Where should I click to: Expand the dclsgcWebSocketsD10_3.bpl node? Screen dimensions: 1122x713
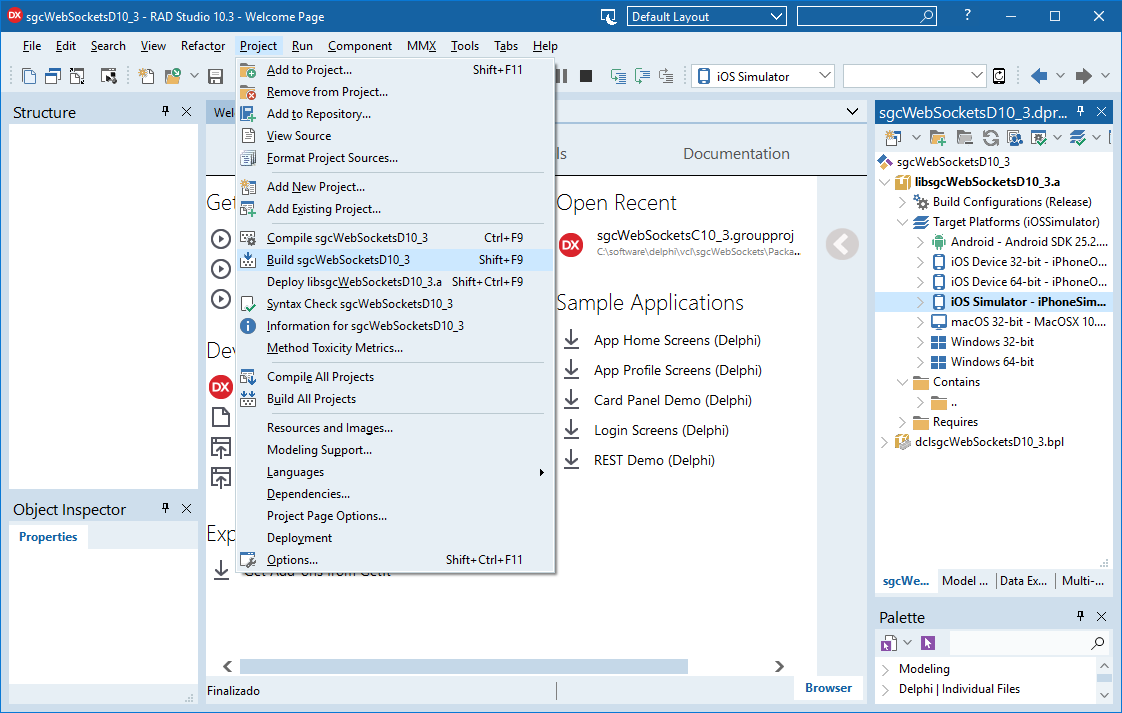885,442
